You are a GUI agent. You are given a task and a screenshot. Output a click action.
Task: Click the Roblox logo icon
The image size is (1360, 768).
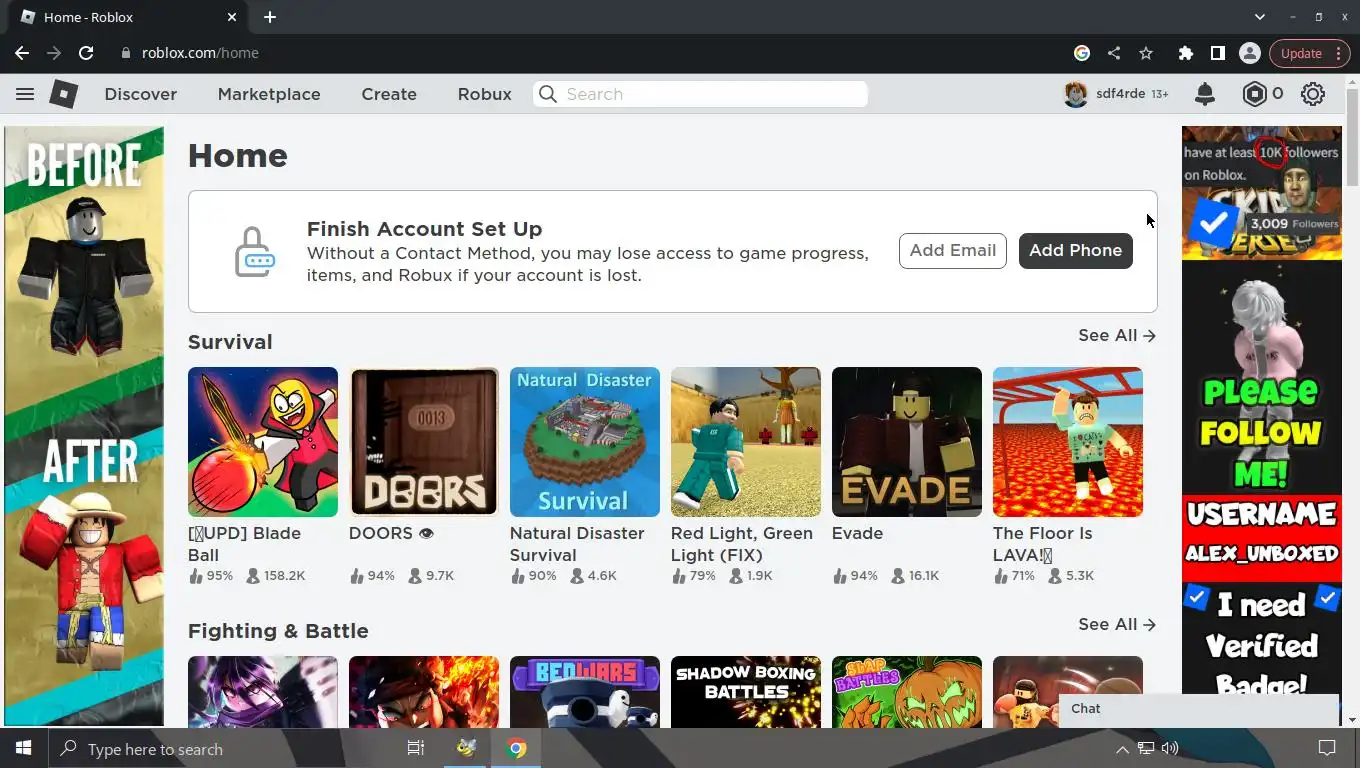[x=64, y=94]
